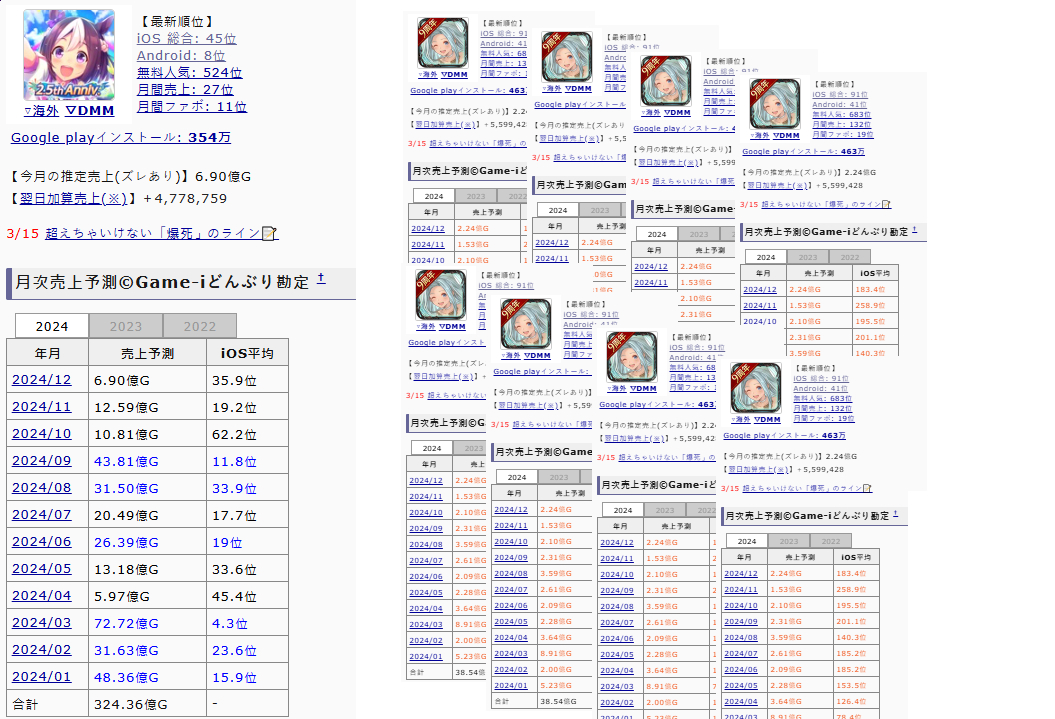Screen dimensions: 1055x719
Task: Click the 4.3位 iOS average cell
Action: click(x=248, y=623)
